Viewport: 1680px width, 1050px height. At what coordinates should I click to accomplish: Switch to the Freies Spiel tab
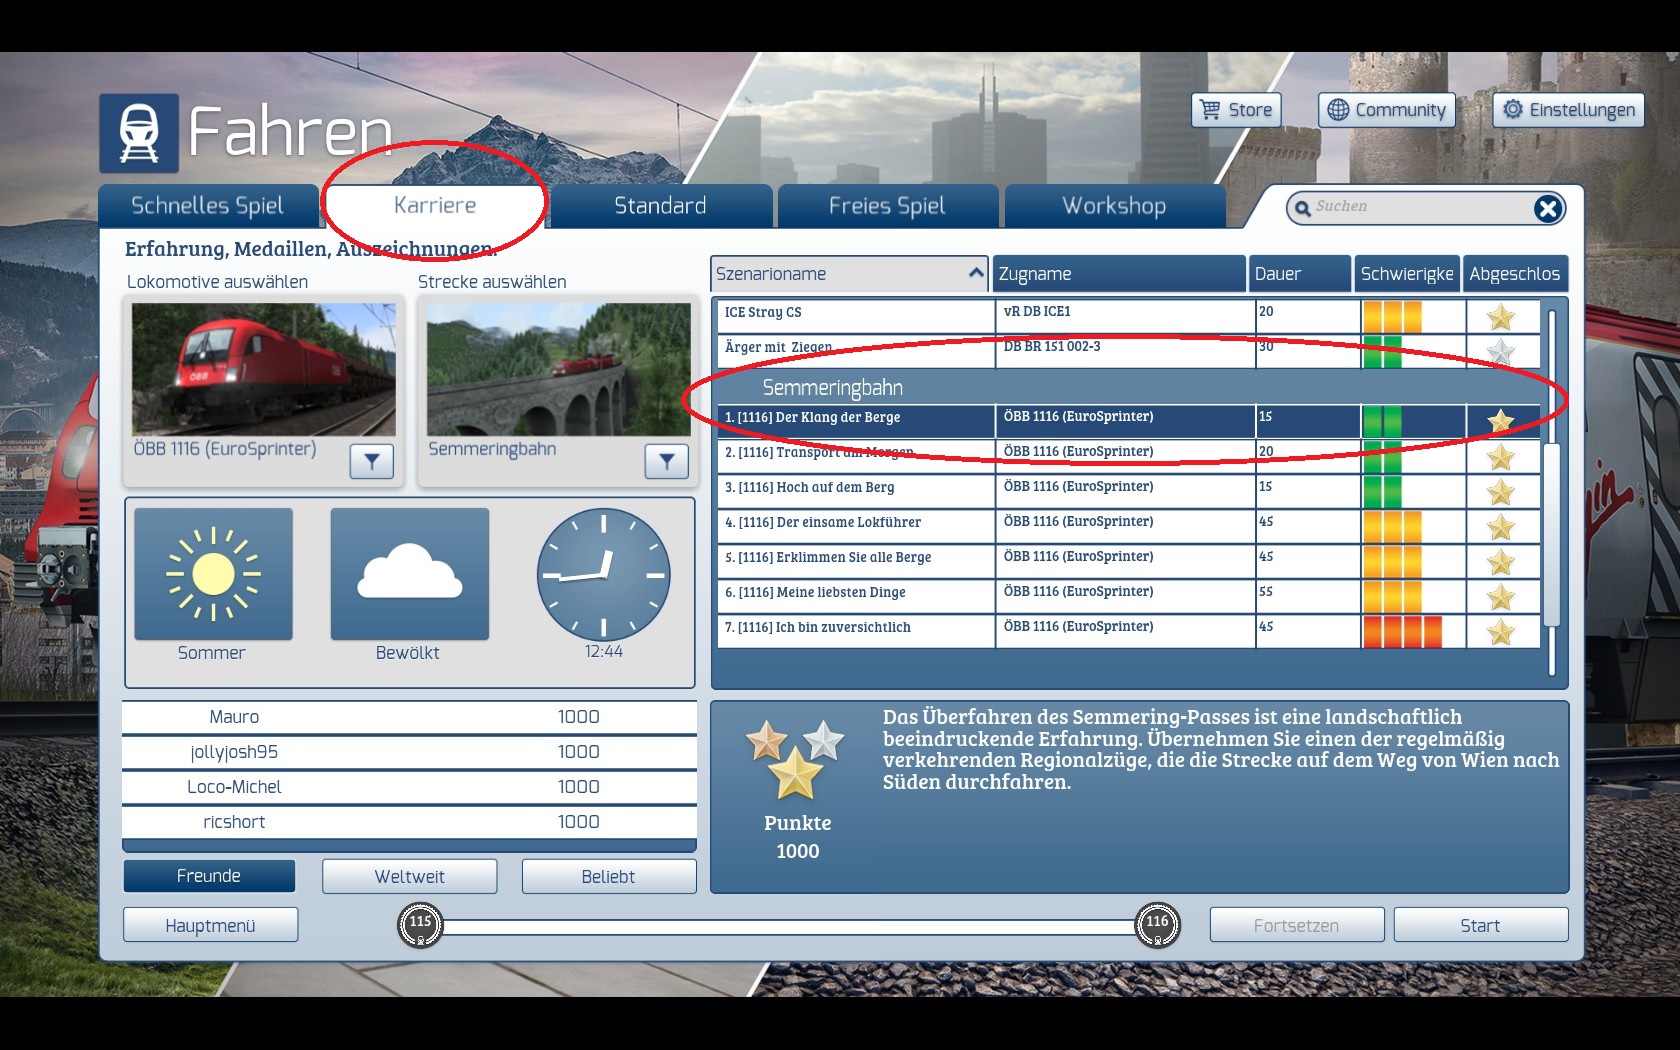(x=887, y=206)
